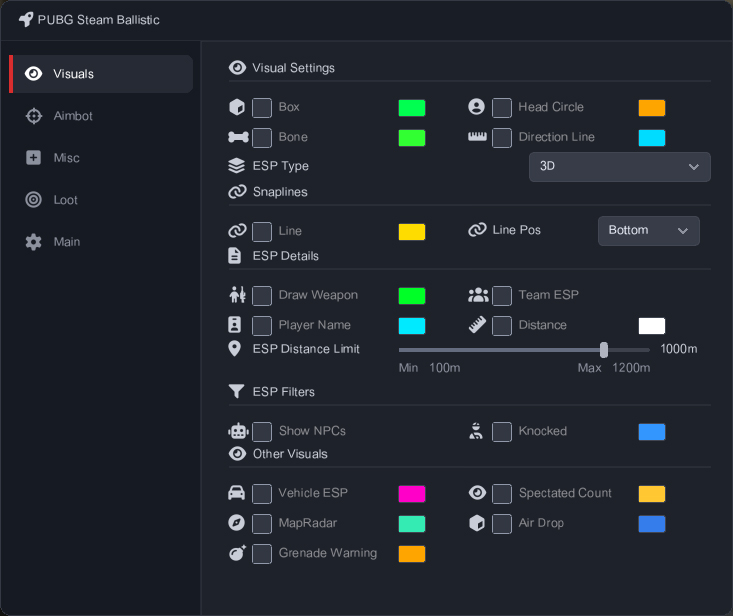Open the blue swatch for Knocked
733x616 pixels.
pyautogui.click(x=652, y=432)
